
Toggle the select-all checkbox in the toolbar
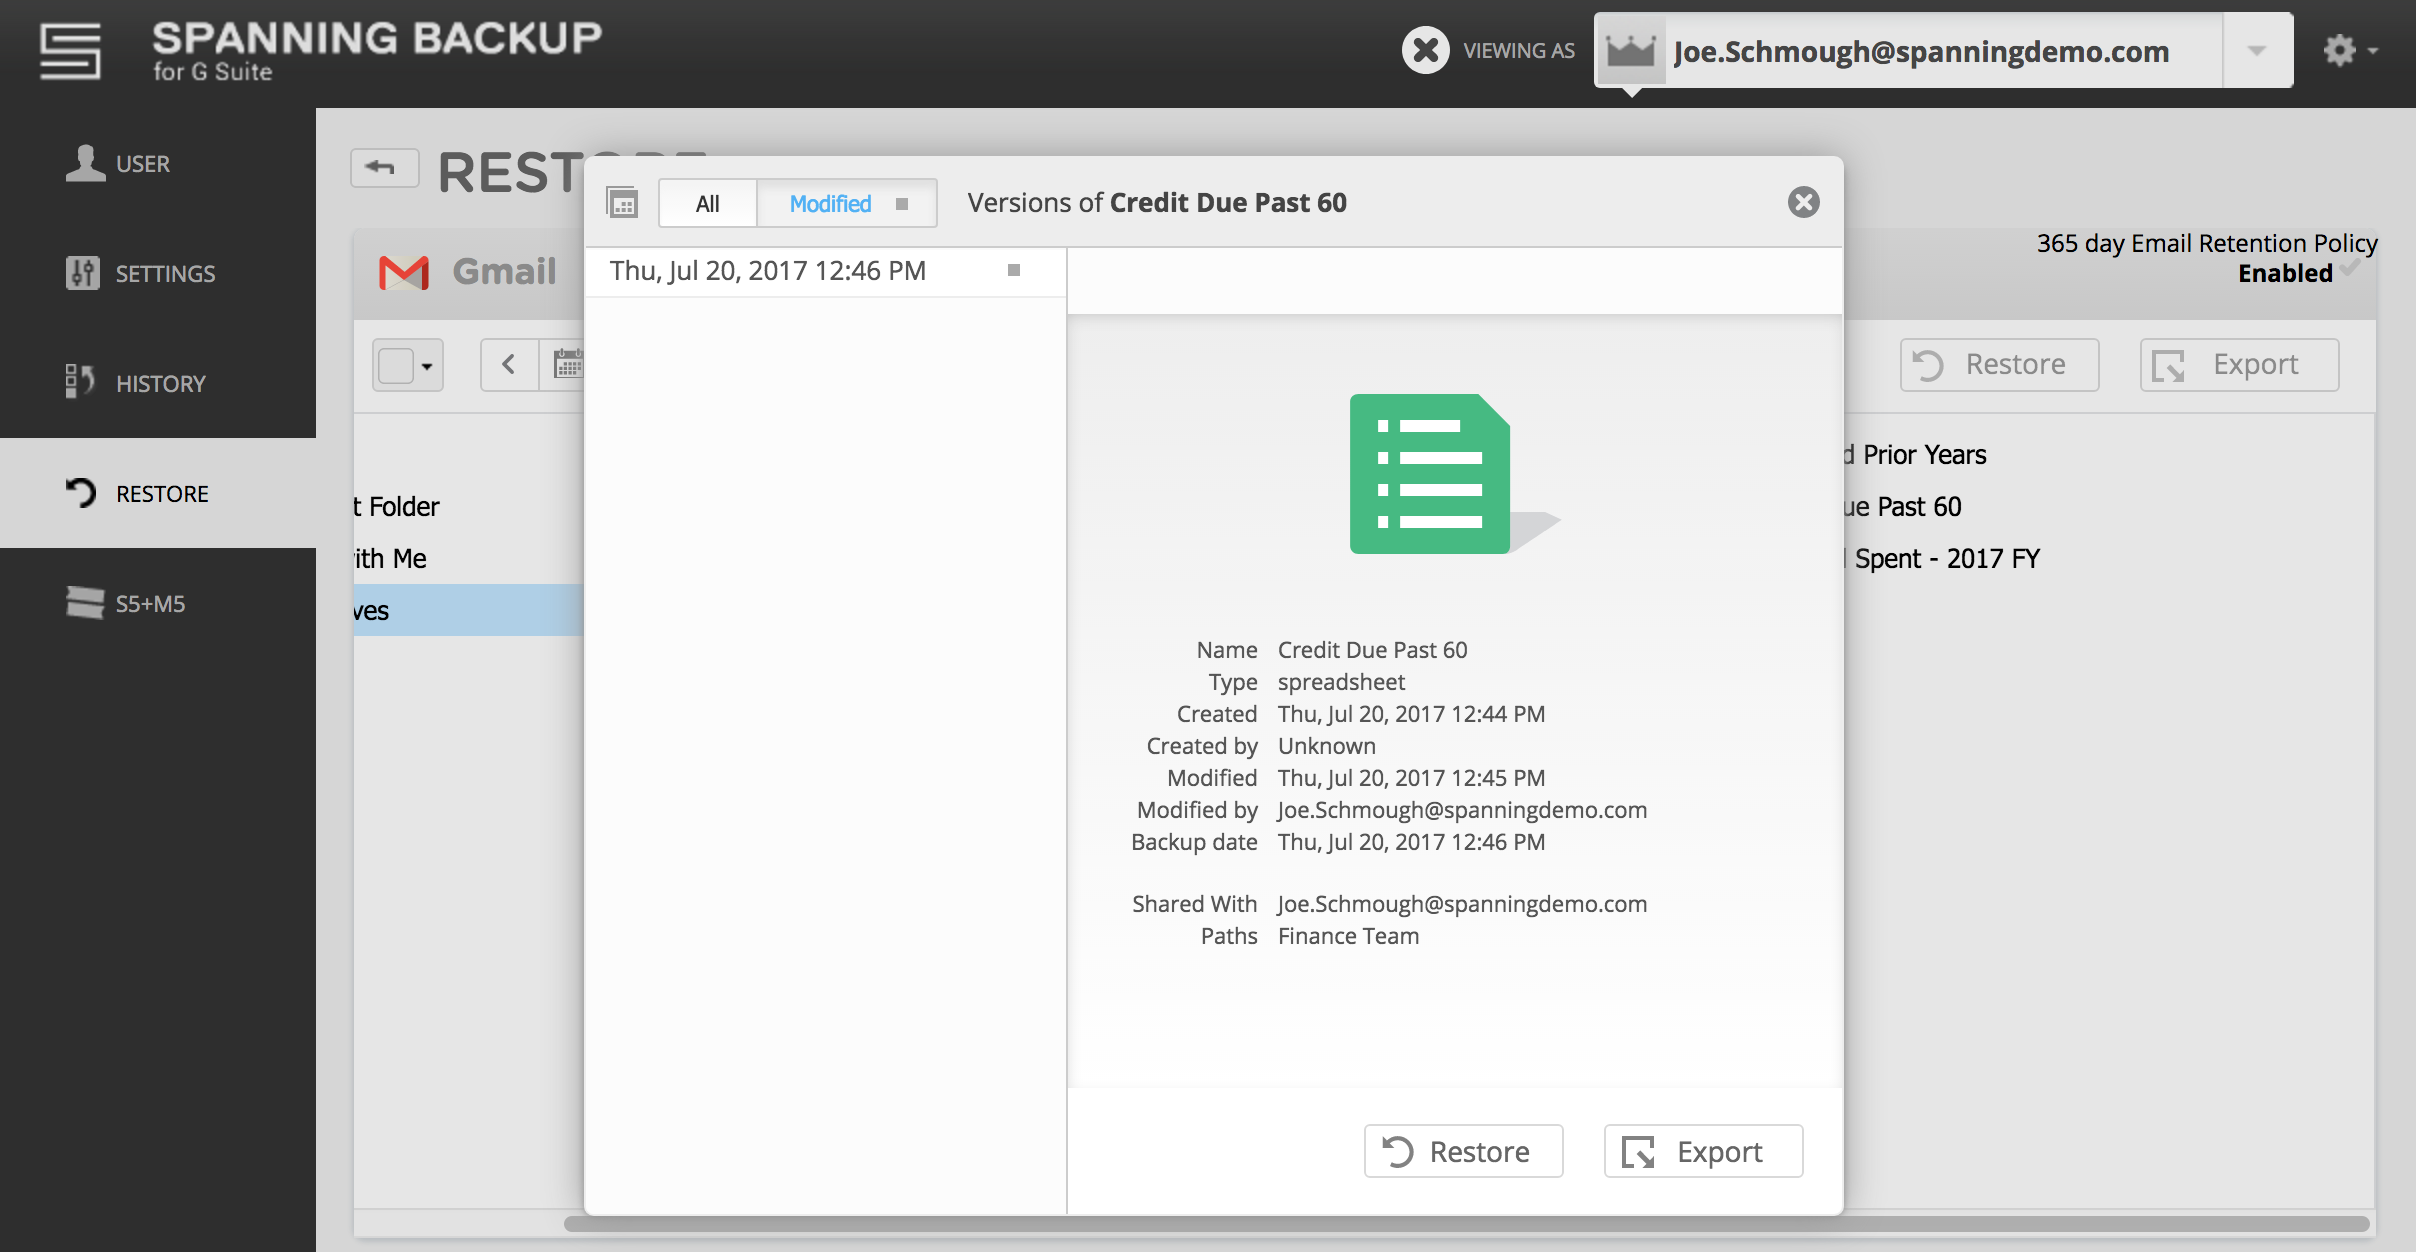point(396,365)
